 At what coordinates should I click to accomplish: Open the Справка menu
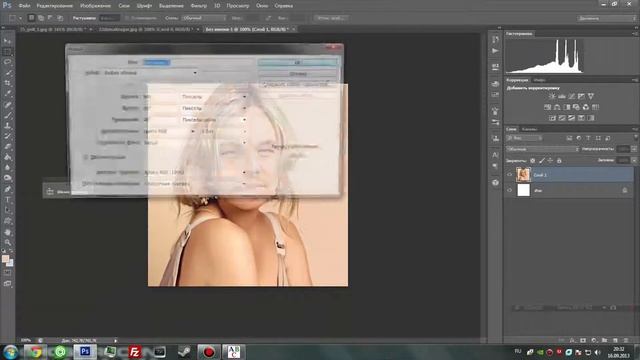tap(284, 6)
